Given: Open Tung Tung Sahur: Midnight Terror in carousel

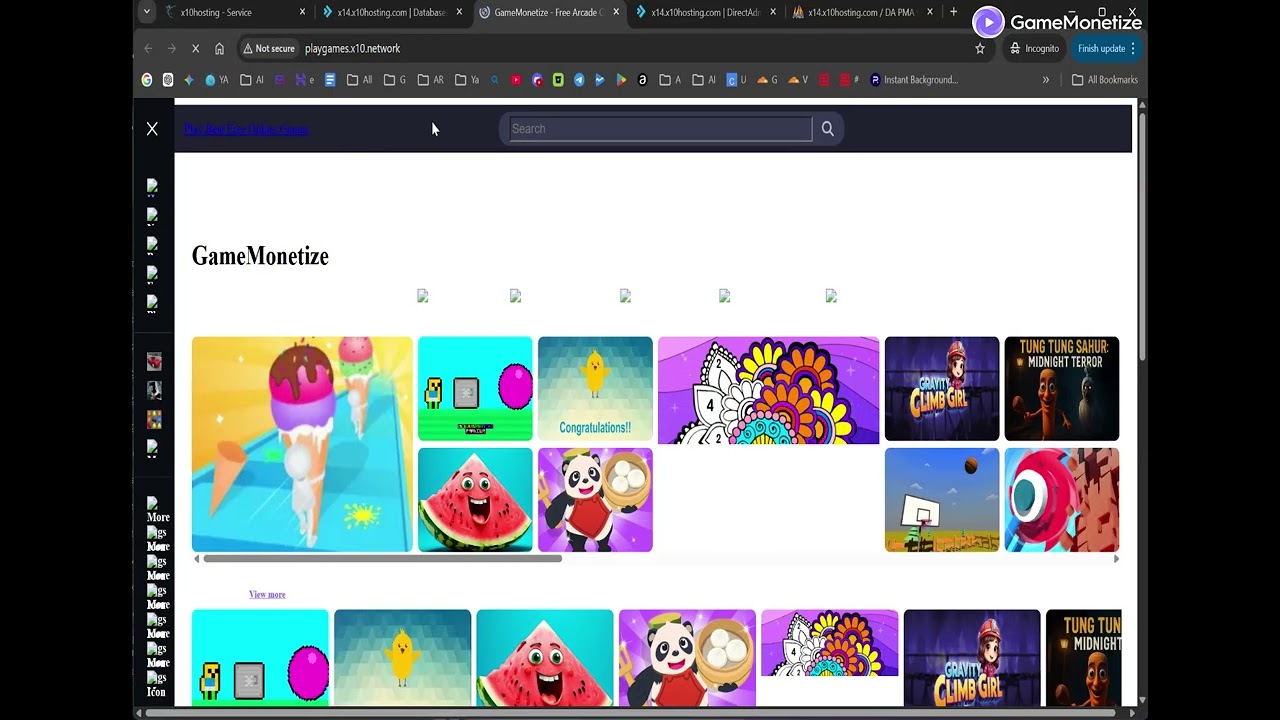Looking at the screenshot, I should [1062, 389].
